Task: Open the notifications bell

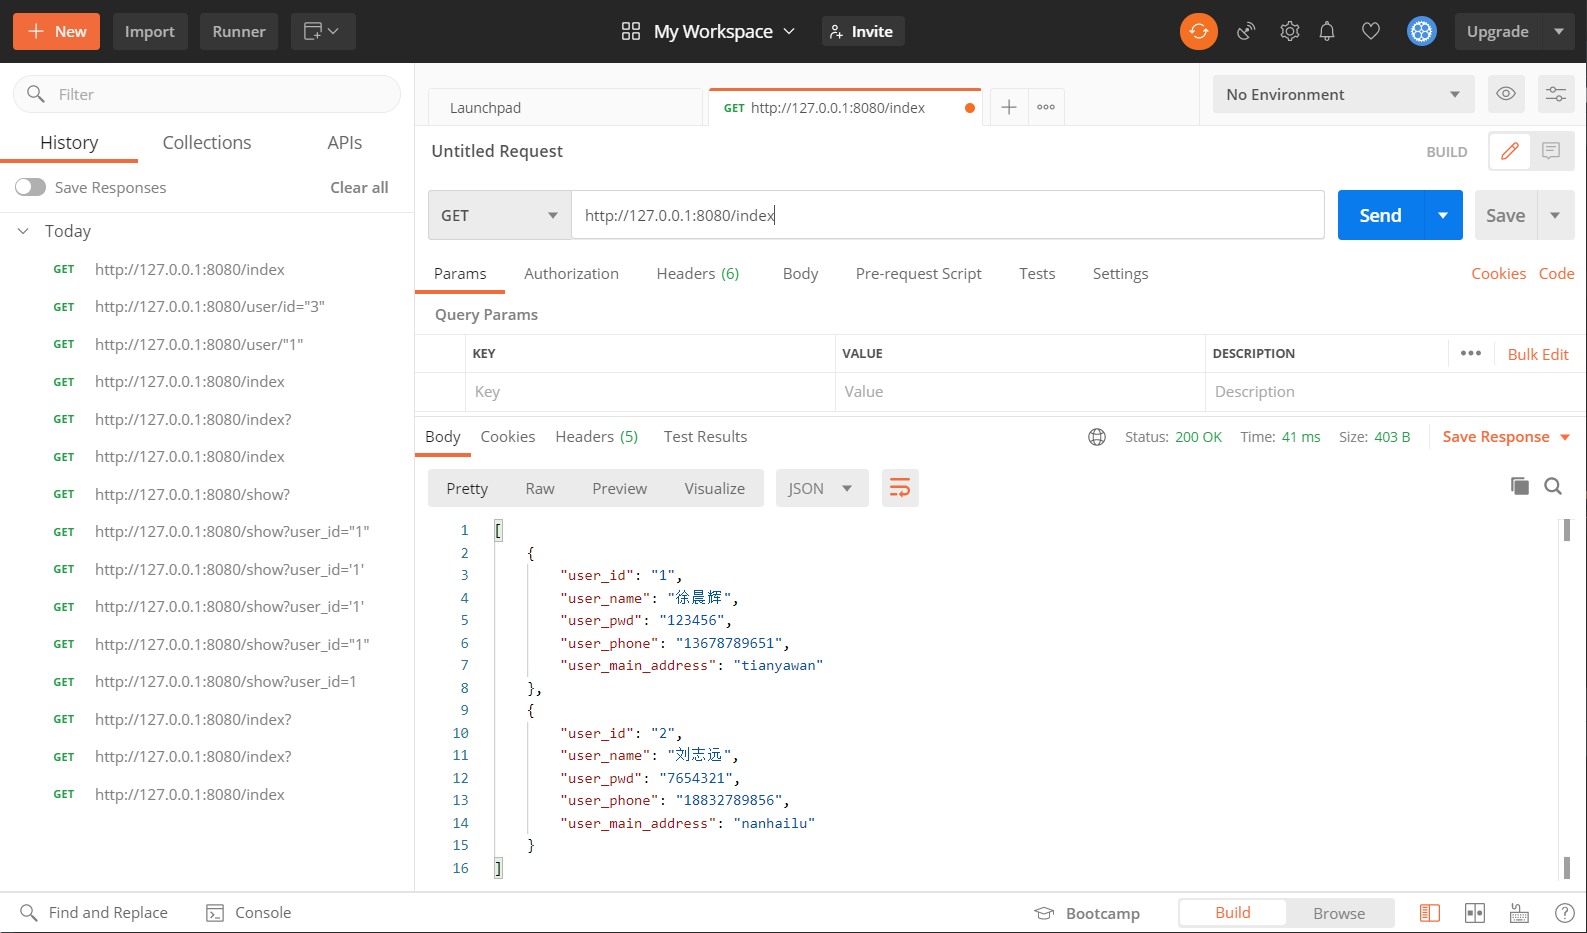Action: point(1327,31)
